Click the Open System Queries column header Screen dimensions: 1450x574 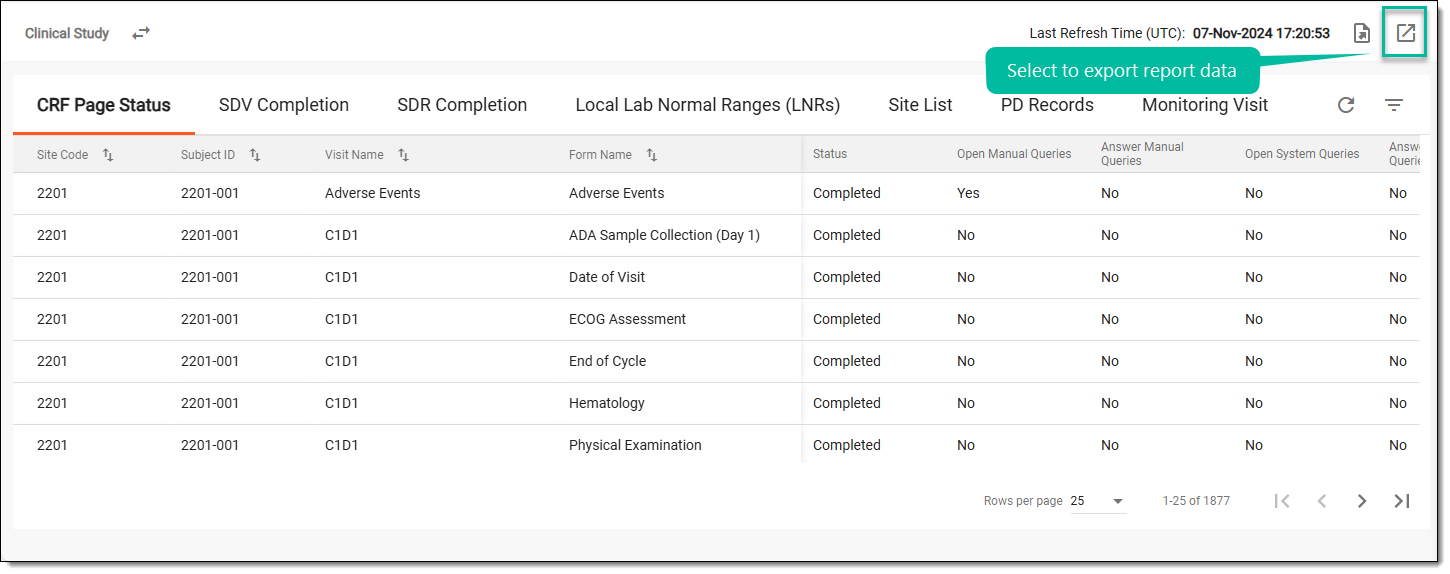1302,154
